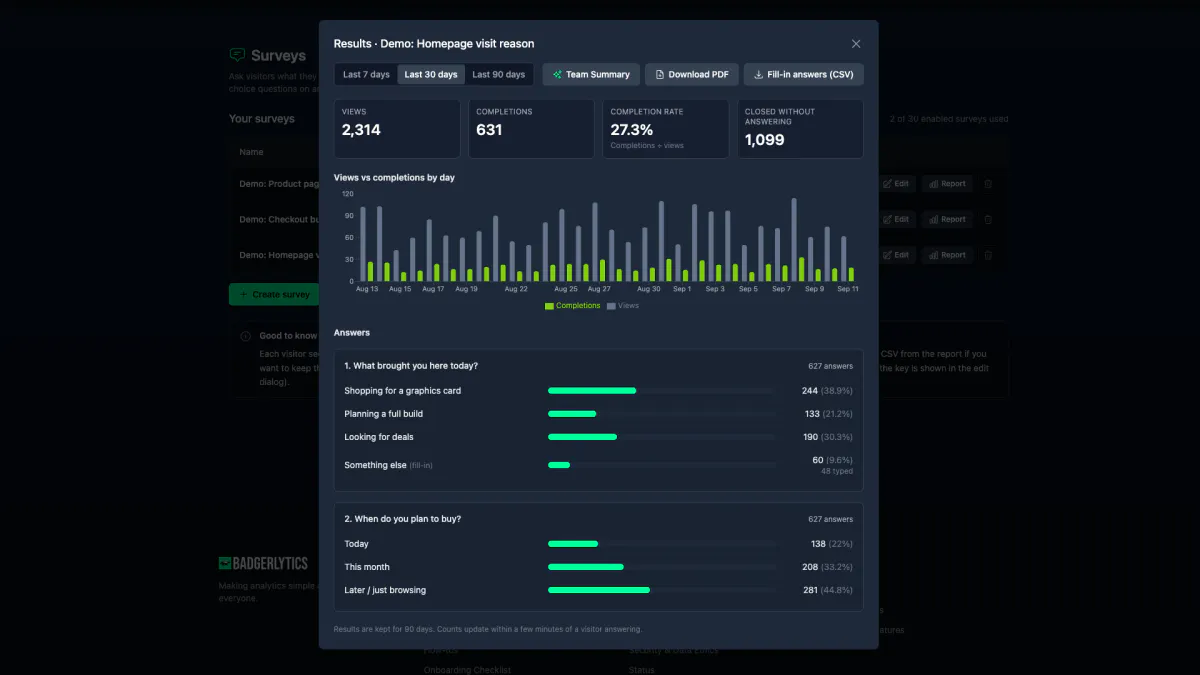
Task: Edit the Demo: Checkout survey
Action: [x=895, y=219]
